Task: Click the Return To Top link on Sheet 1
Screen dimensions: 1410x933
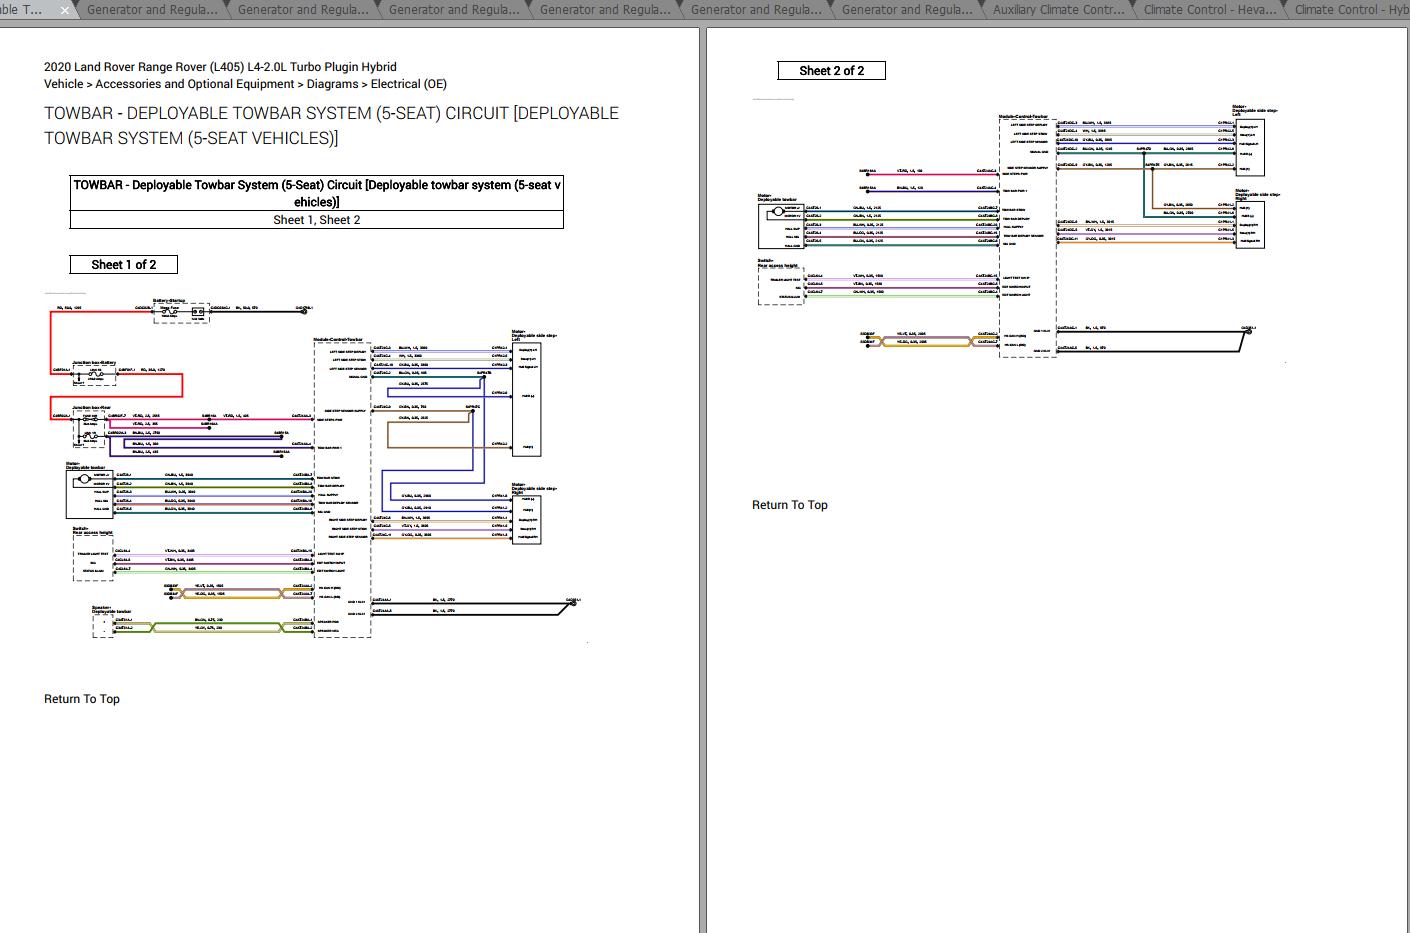Action: 81,698
